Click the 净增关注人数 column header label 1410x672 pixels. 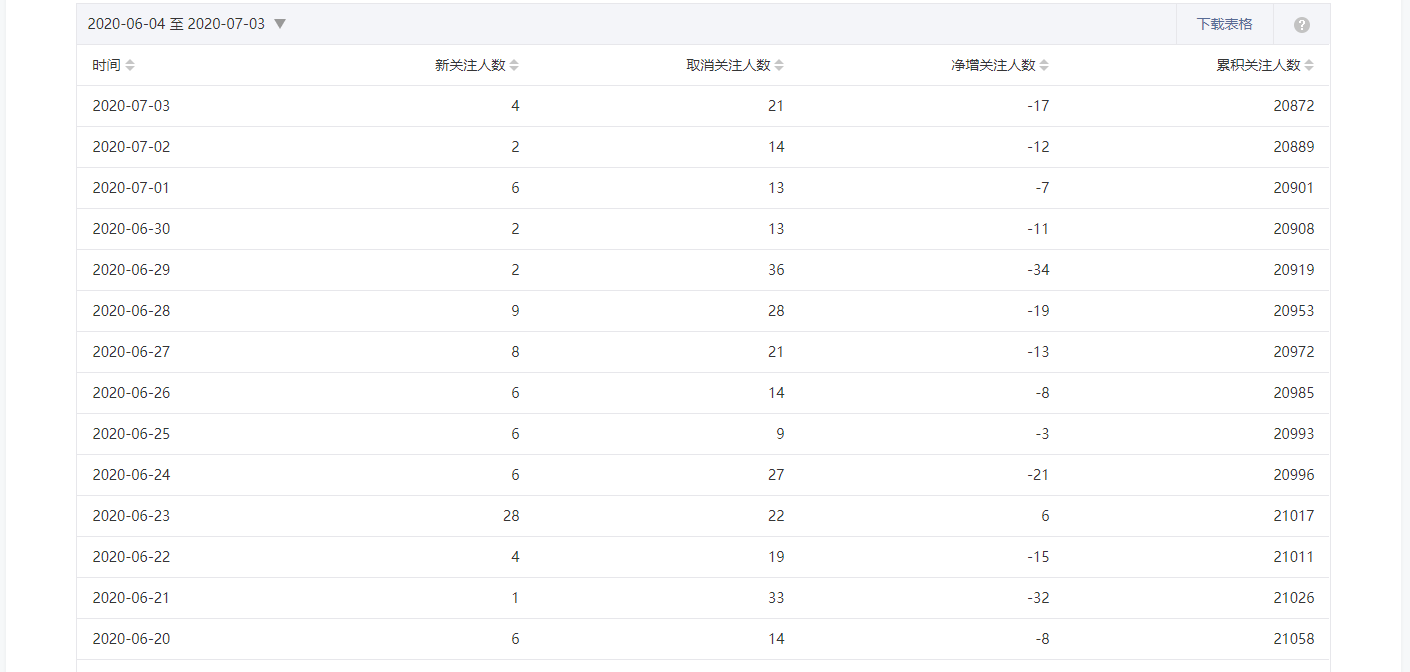[x=993, y=65]
